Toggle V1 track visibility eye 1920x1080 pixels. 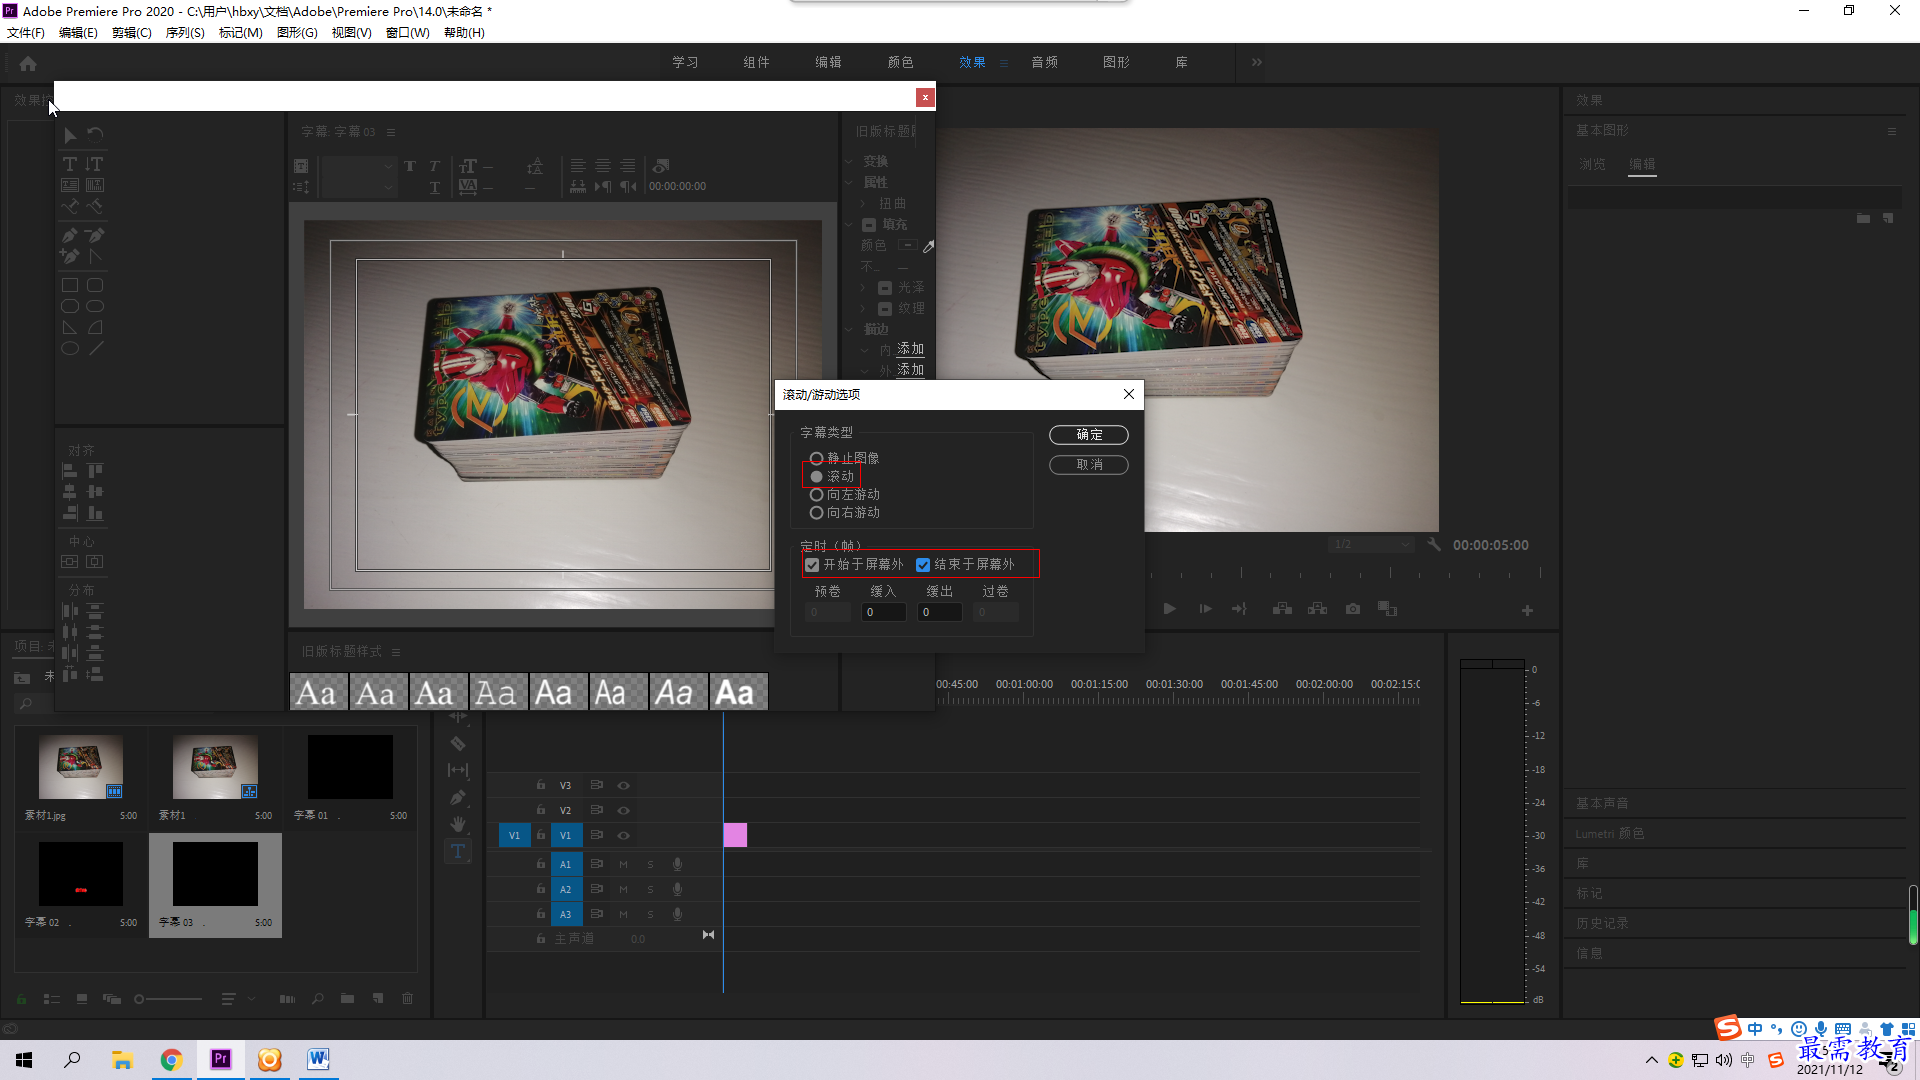click(623, 835)
